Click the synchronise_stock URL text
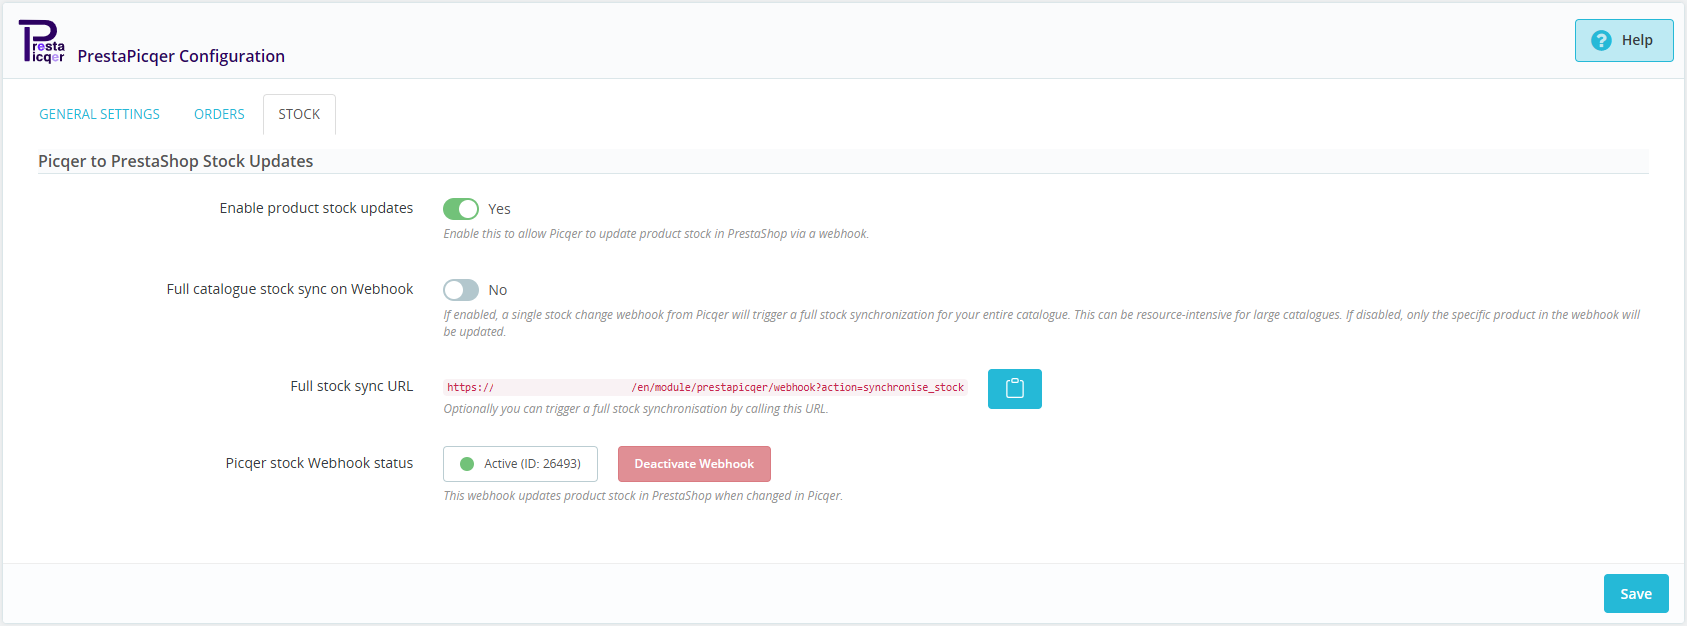 click(705, 387)
